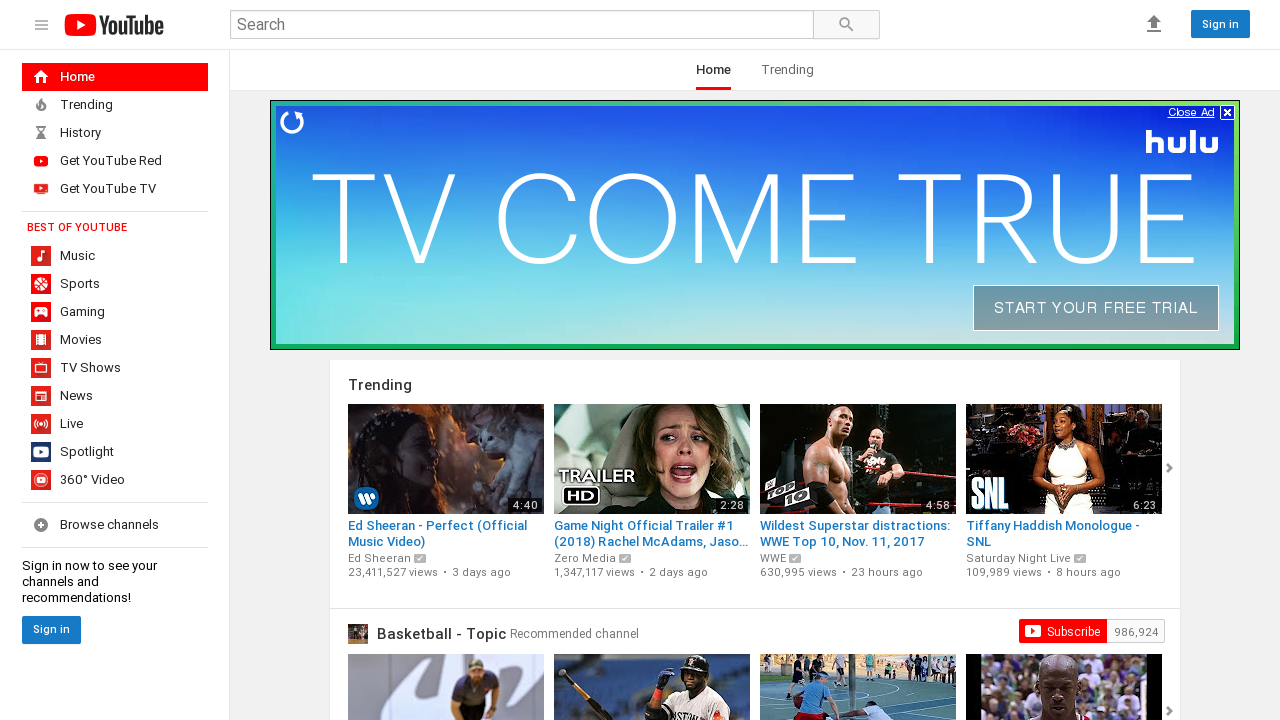Click the YouTube logo
This screenshot has width=1280, height=720.
(114, 25)
